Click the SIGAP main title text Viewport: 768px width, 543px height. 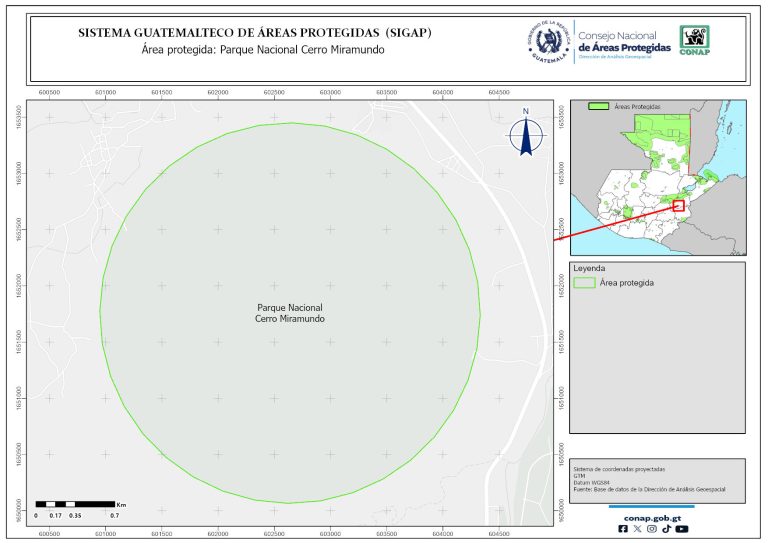pyautogui.click(x=254, y=33)
